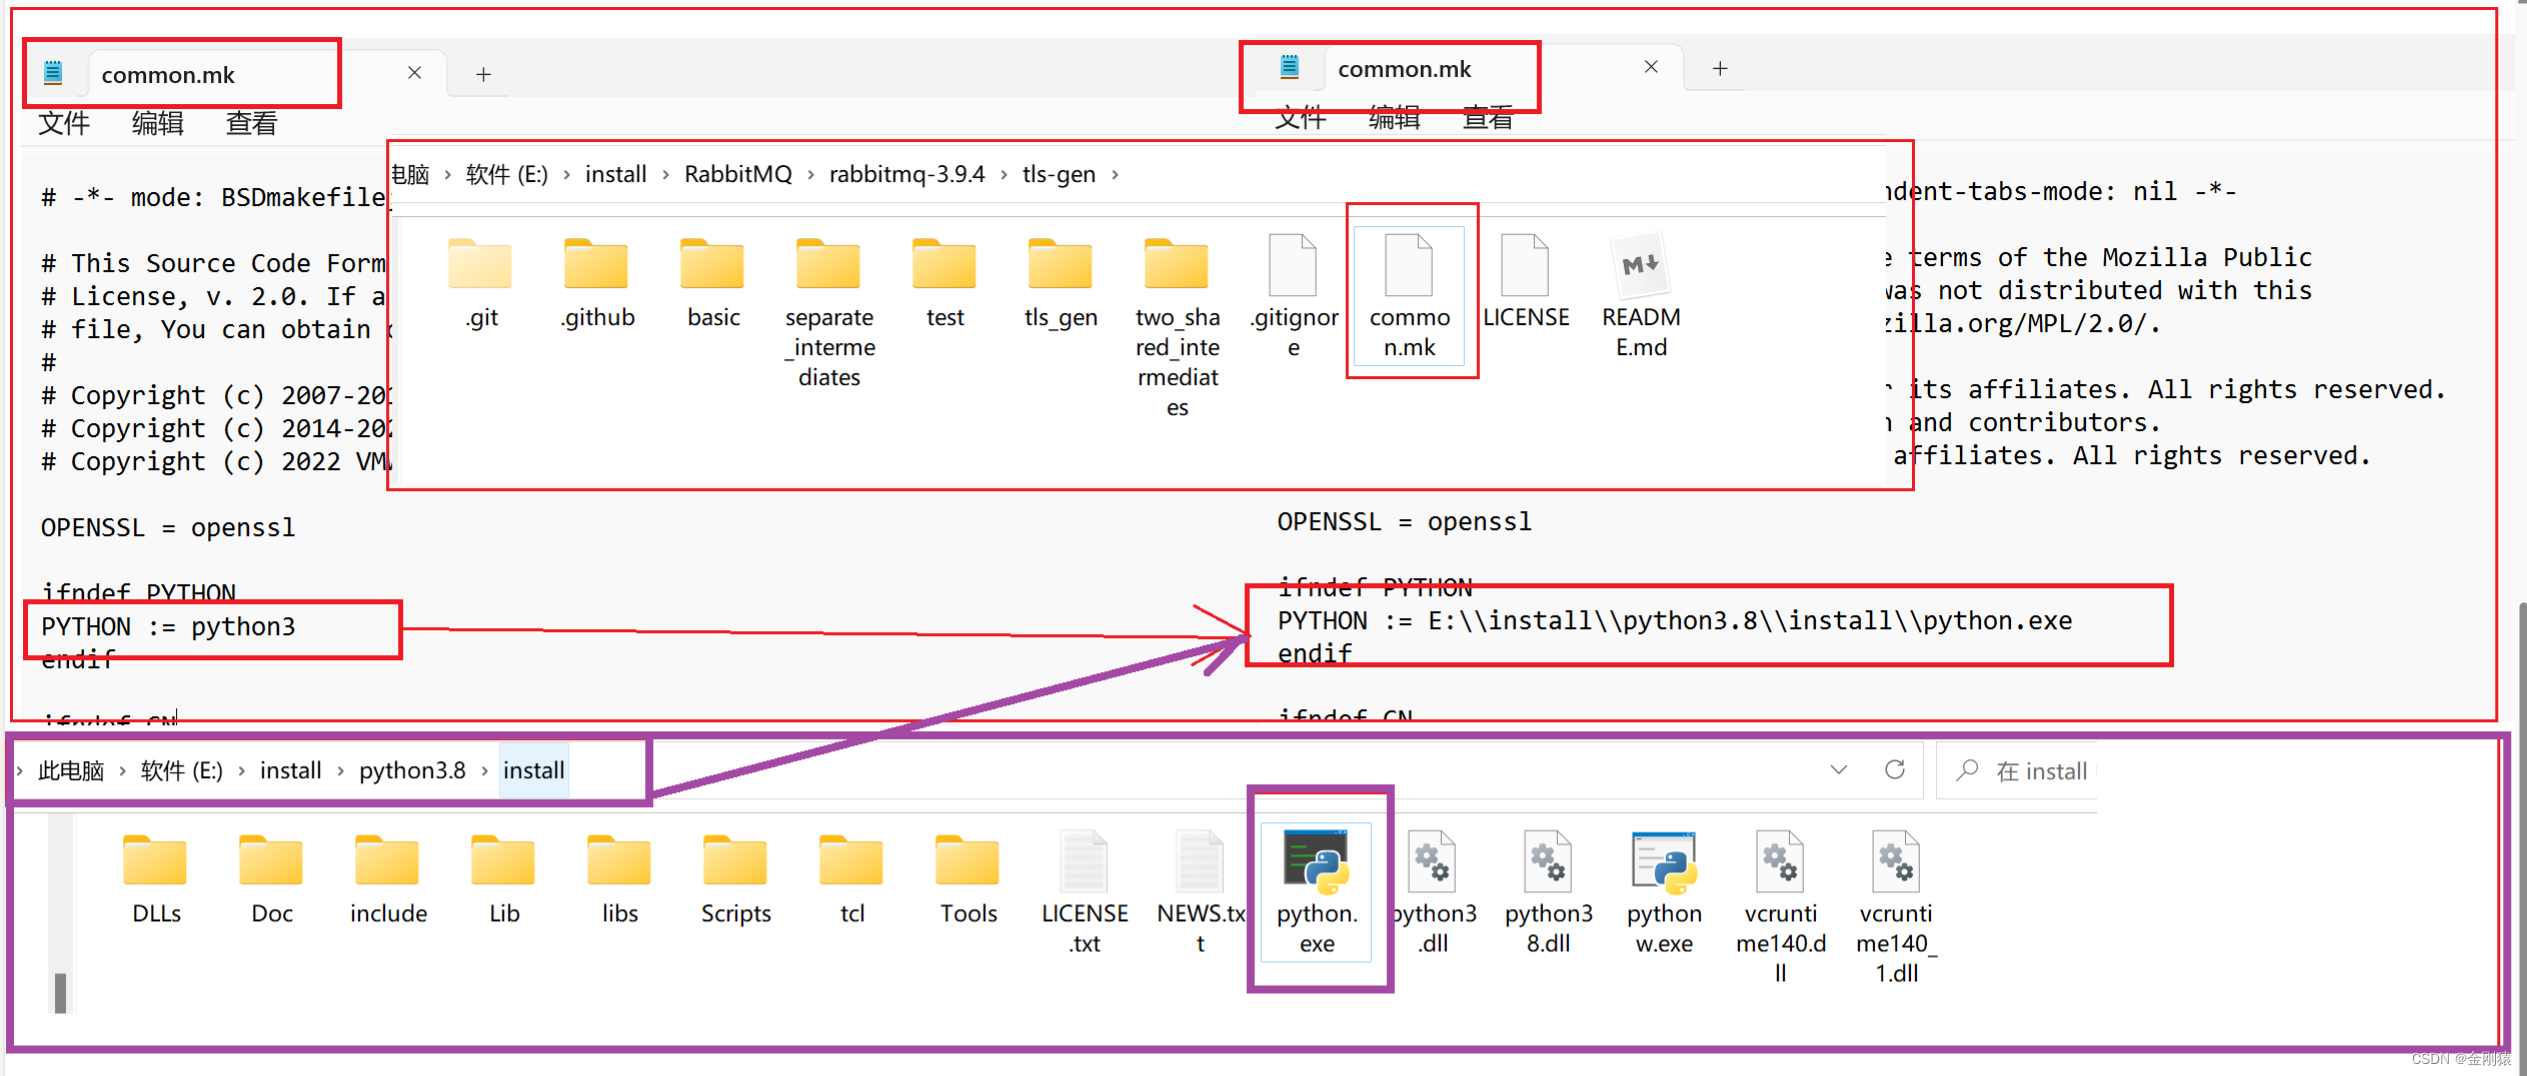The image size is (2527, 1076).
Task: Open the Doc folder
Action: 272,878
